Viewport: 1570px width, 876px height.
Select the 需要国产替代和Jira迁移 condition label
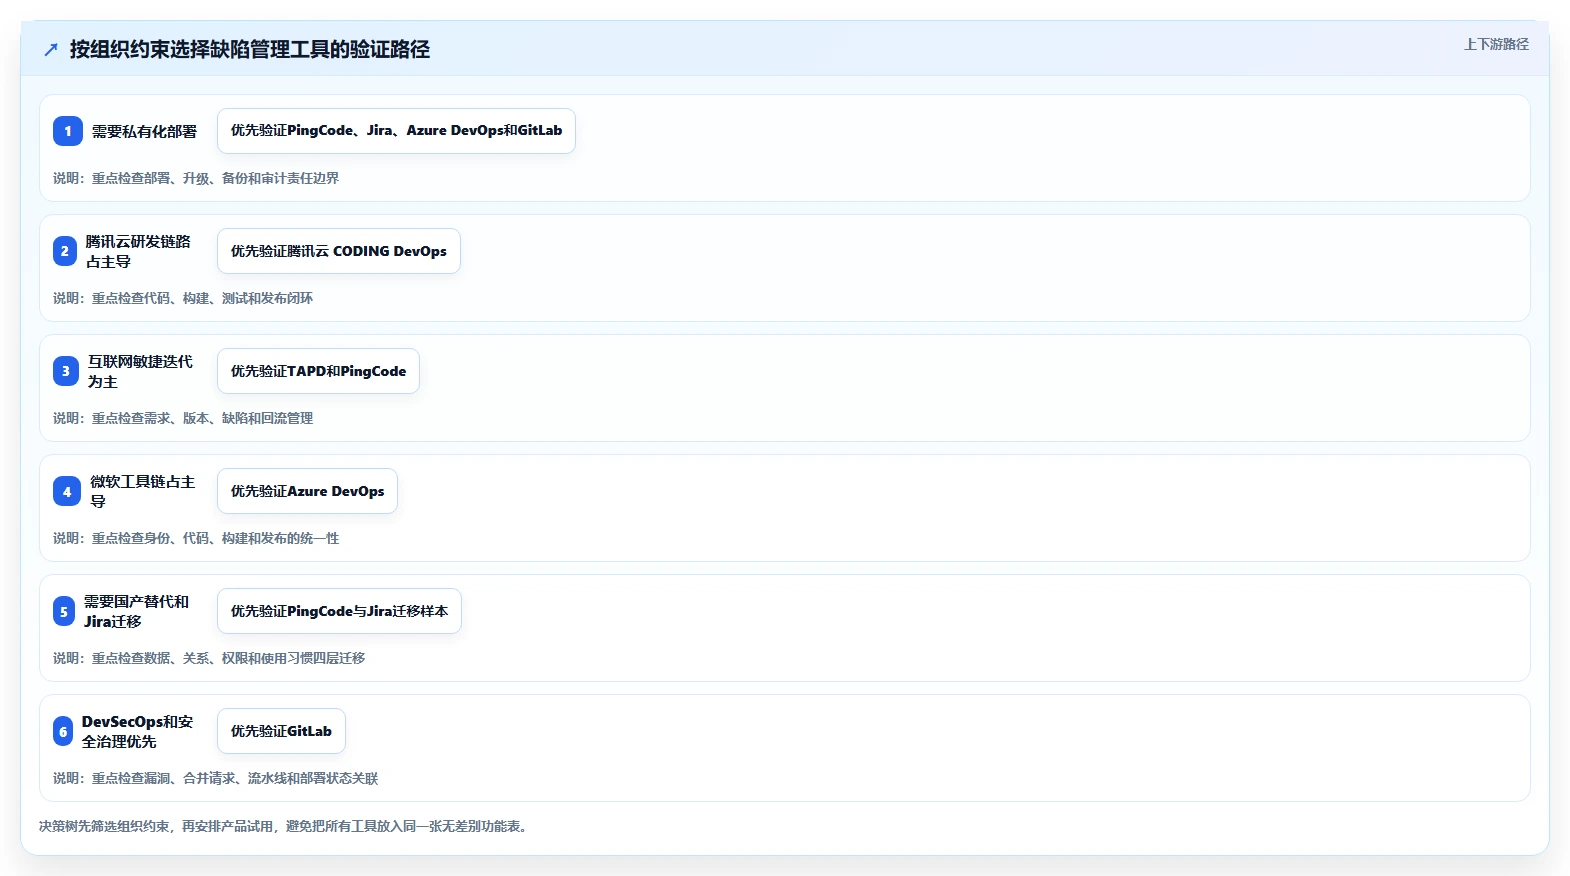pos(136,611)
